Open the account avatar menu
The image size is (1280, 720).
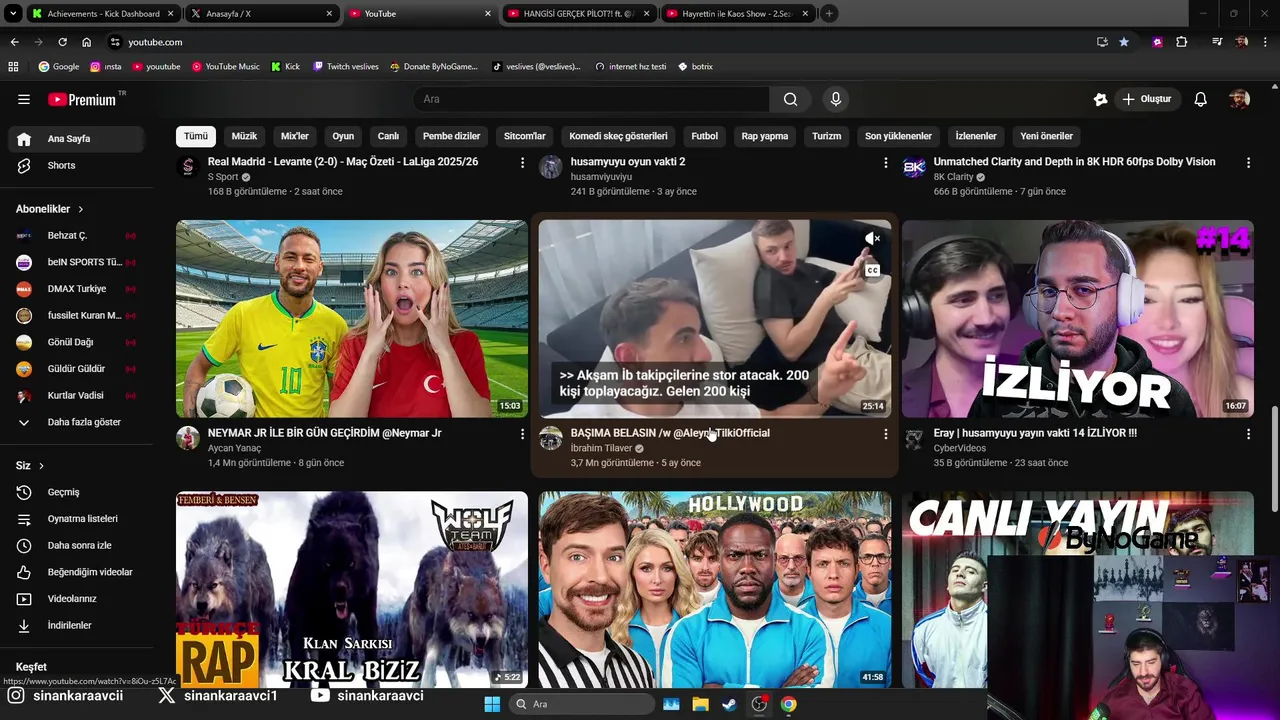(x=1239, y=99)
